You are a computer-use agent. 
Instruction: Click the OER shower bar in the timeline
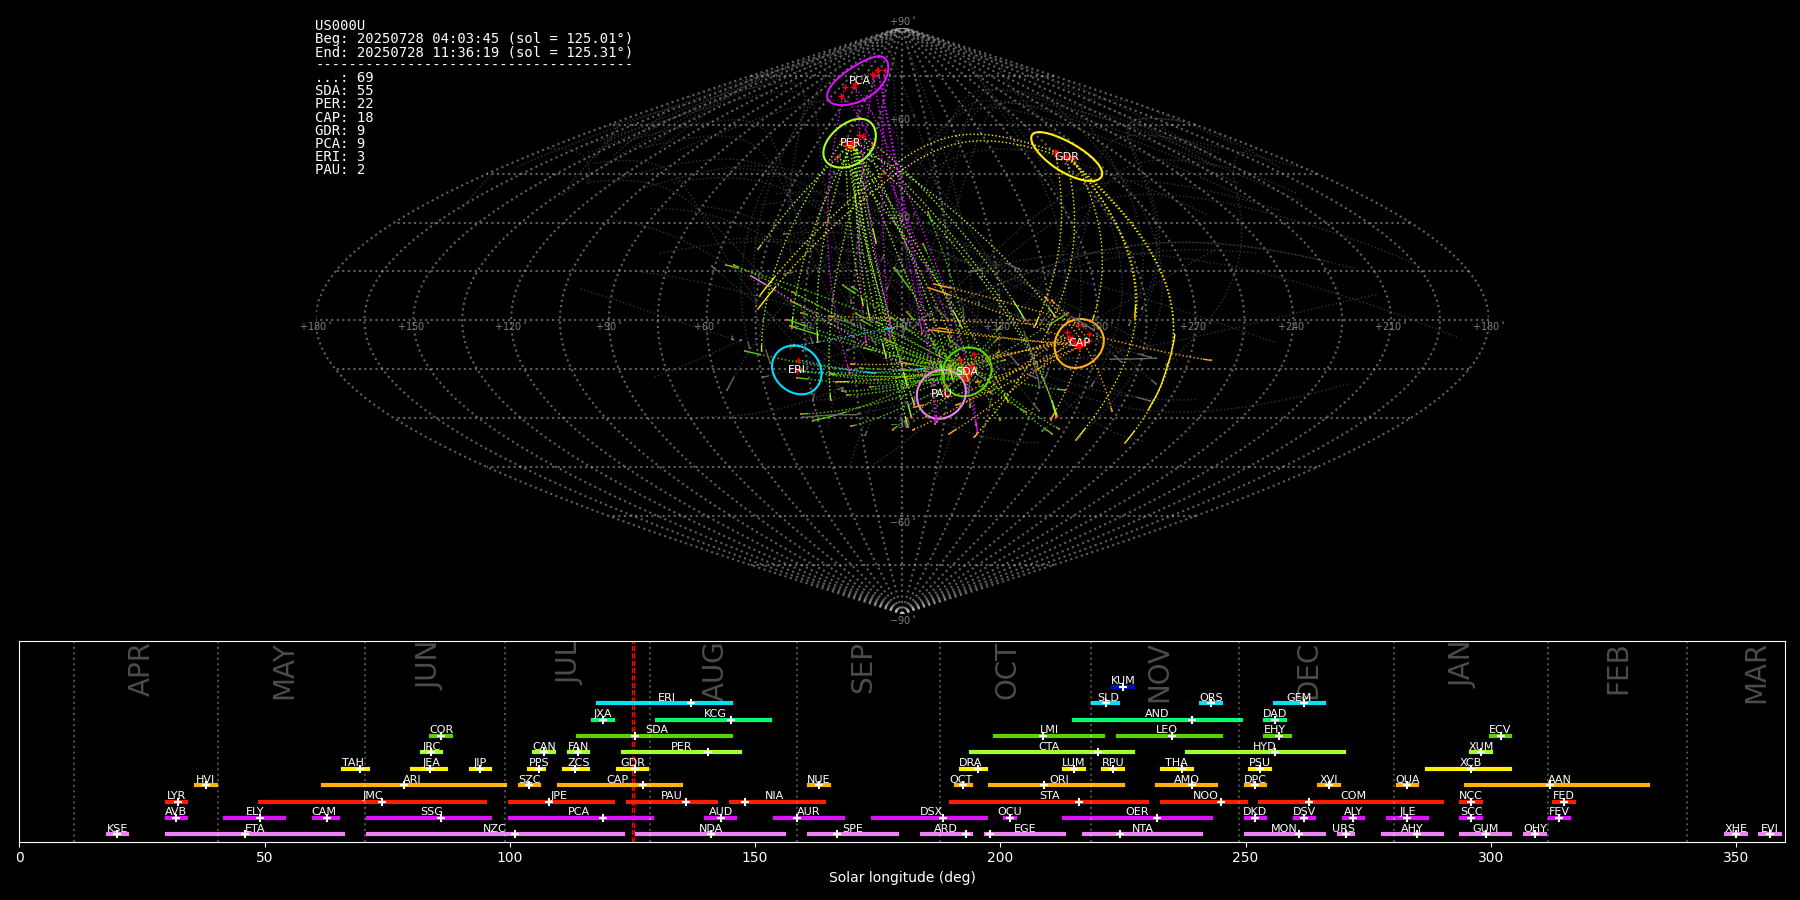(1137, 818)
